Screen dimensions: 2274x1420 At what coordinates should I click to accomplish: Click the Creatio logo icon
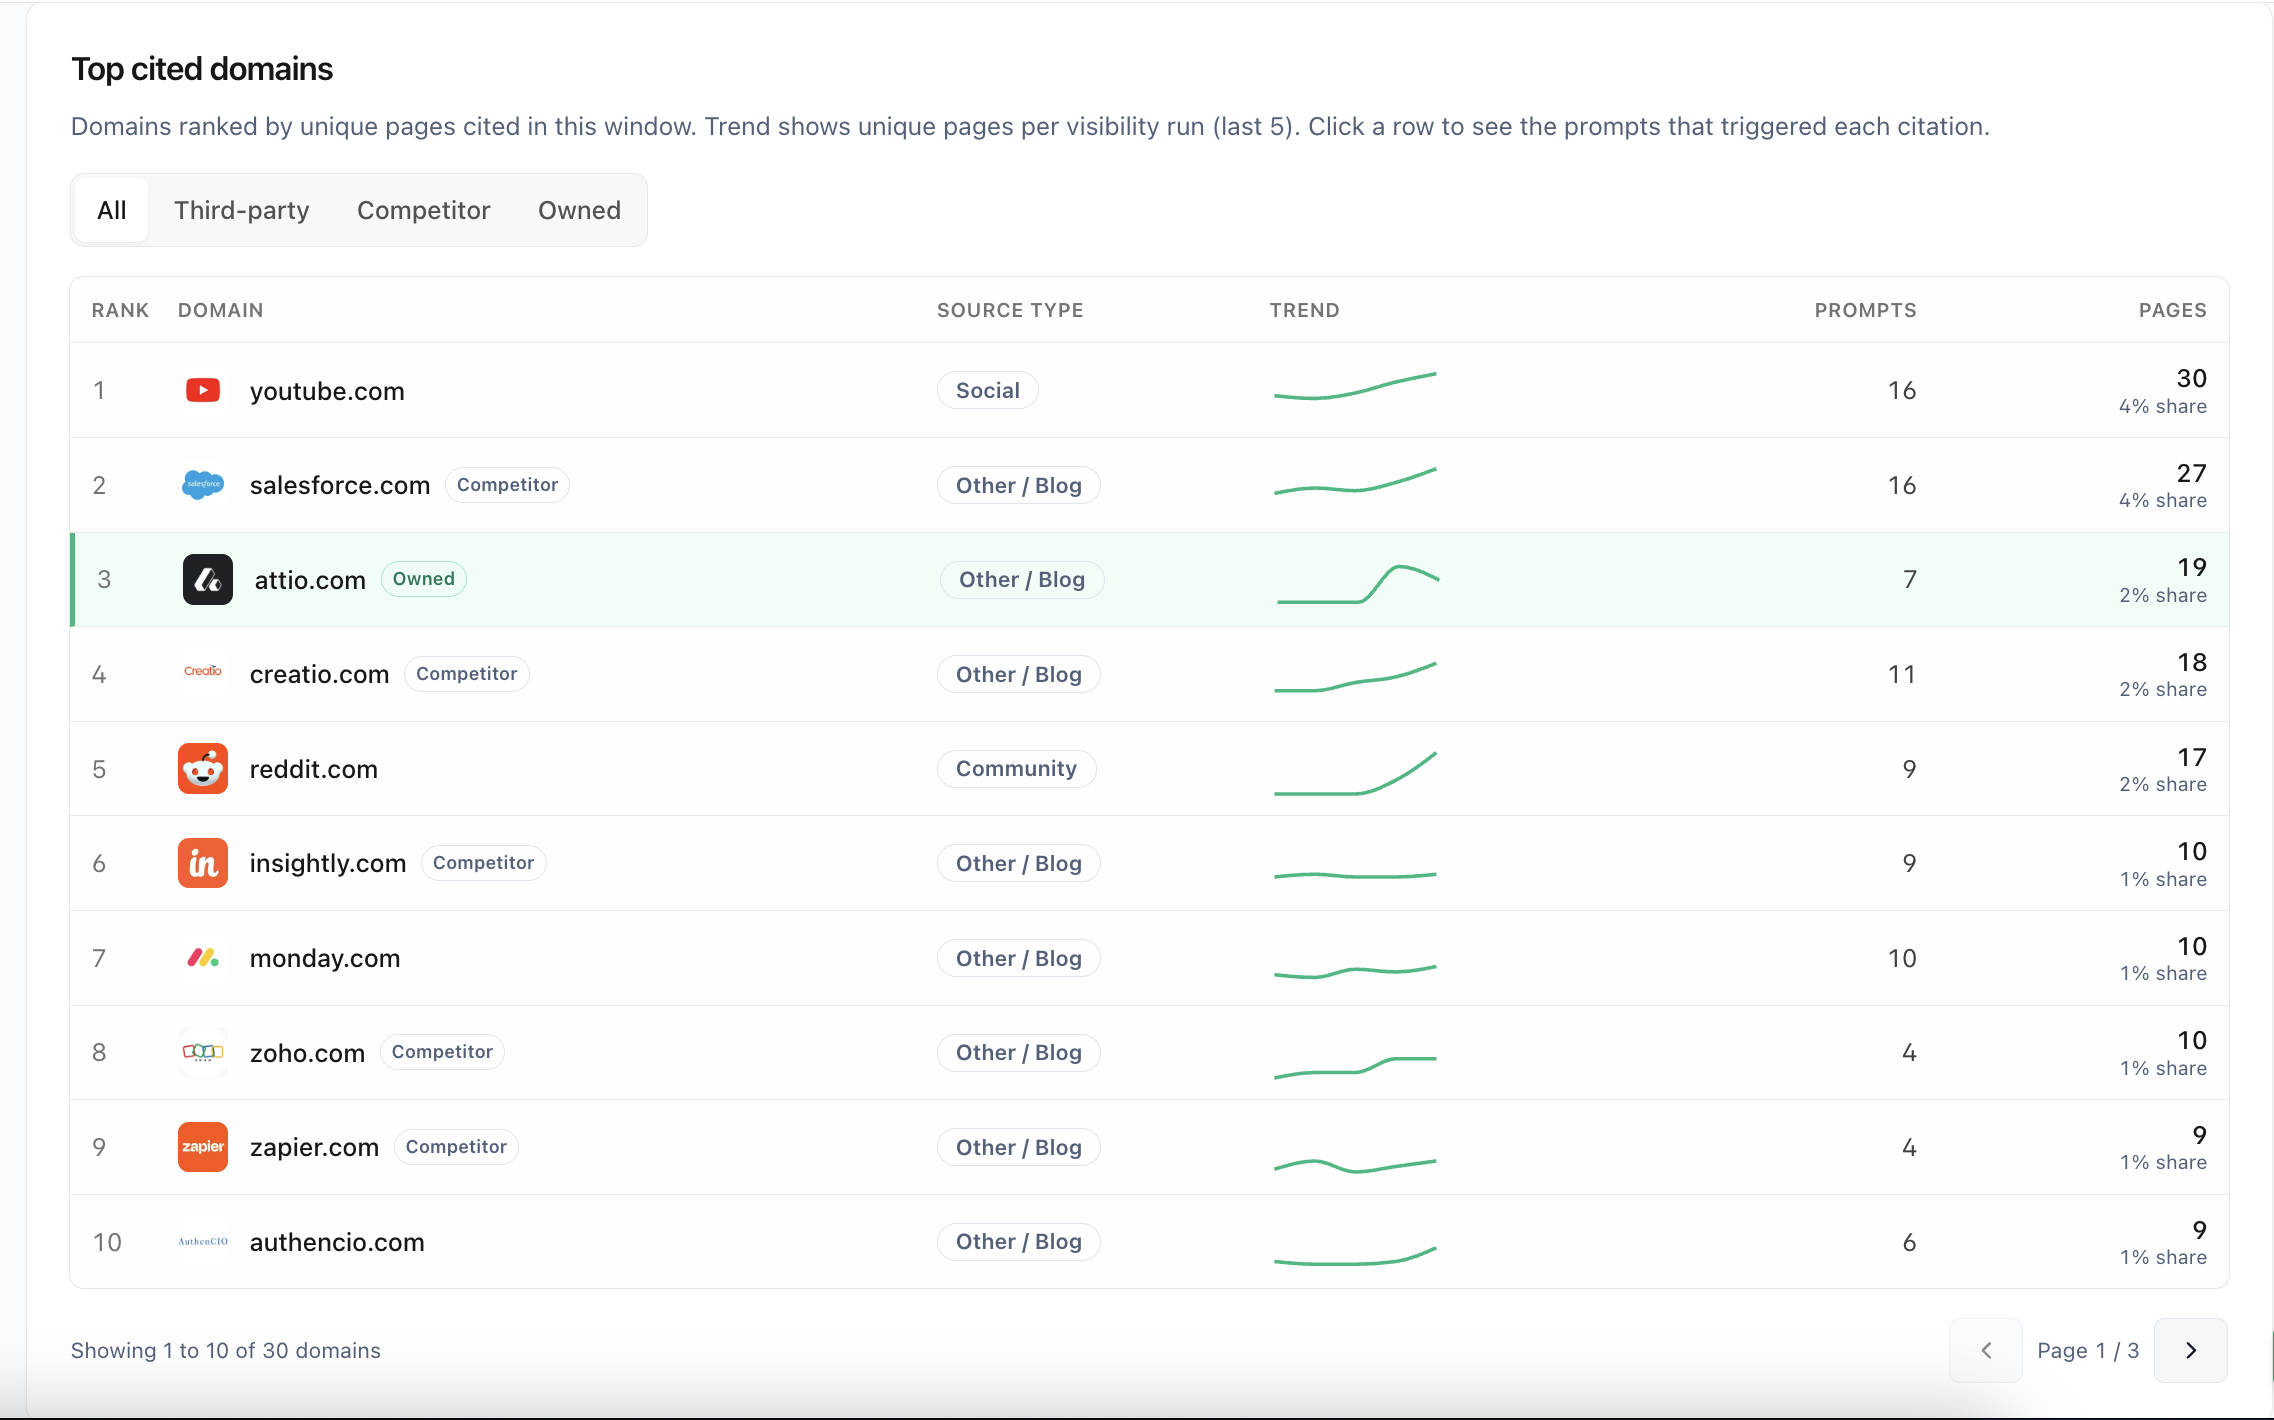click(x=203, y=671)
